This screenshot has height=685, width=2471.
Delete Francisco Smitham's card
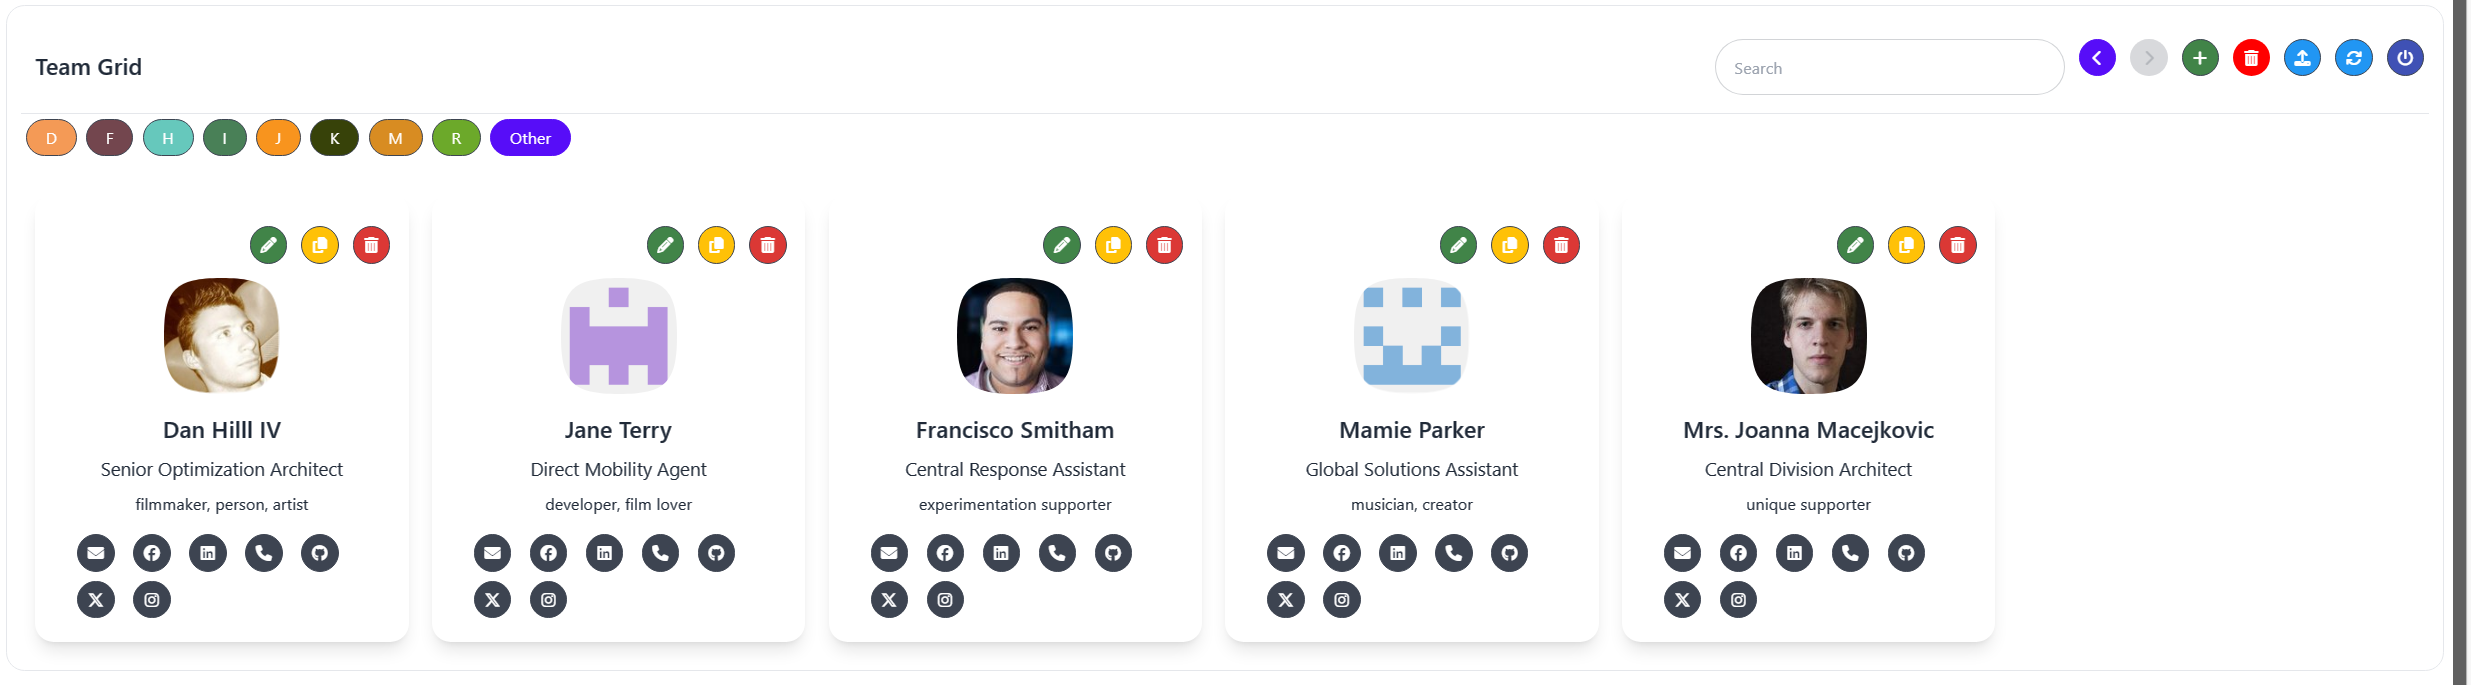tap(1164, 245)
